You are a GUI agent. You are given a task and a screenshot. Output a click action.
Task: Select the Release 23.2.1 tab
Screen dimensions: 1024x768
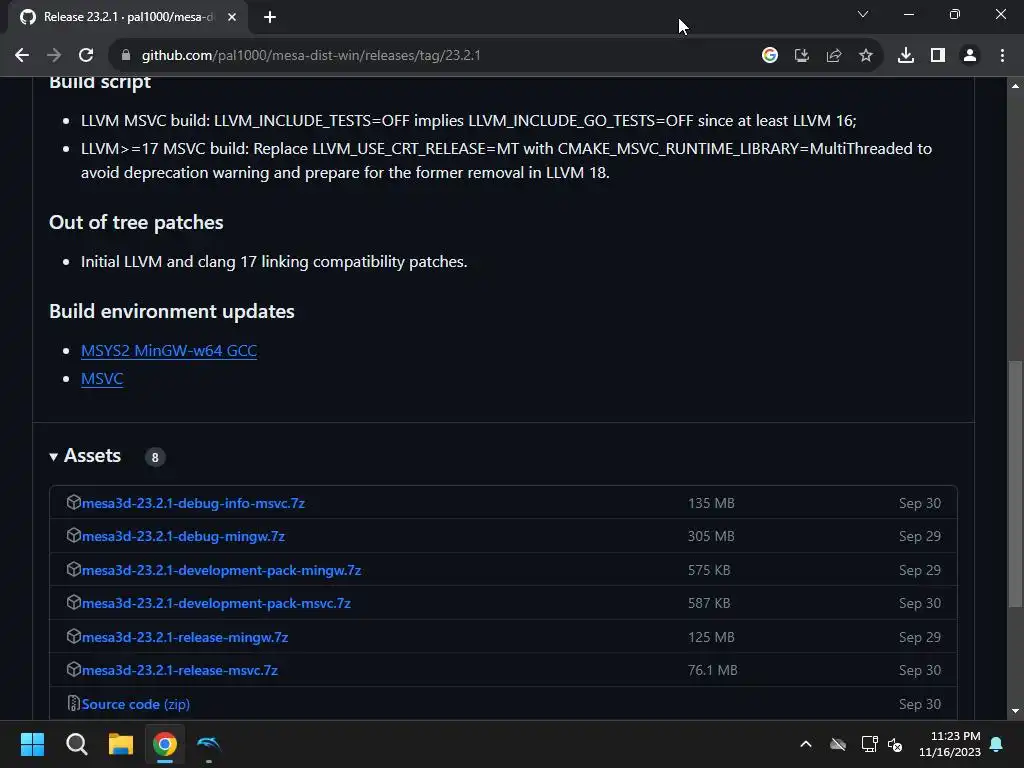pyautogui.click(x=128, y=17)
